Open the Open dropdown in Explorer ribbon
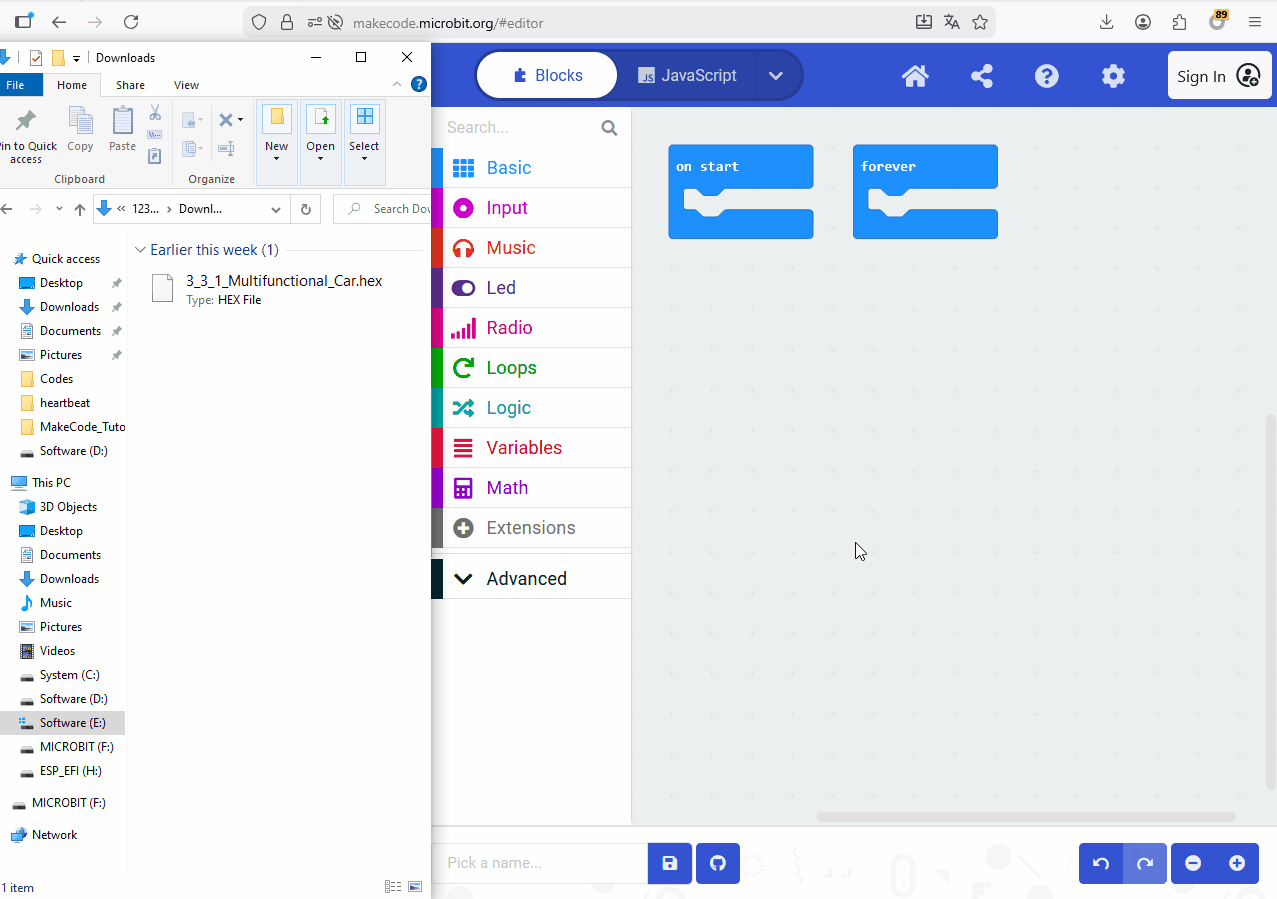Screen dimensions: 1277x899 point(321,142)
